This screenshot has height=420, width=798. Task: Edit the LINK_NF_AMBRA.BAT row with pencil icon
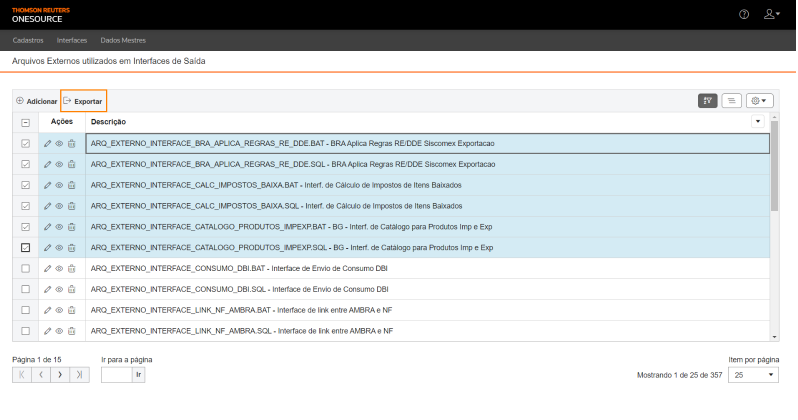[47, 310]
